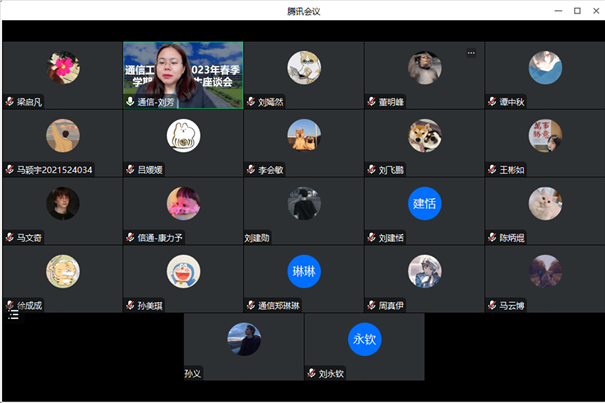Image resolution: width=605 pixels, height=403 pixels.
Task: Select the 孙义 participant tile
Action: coord(244,347)
